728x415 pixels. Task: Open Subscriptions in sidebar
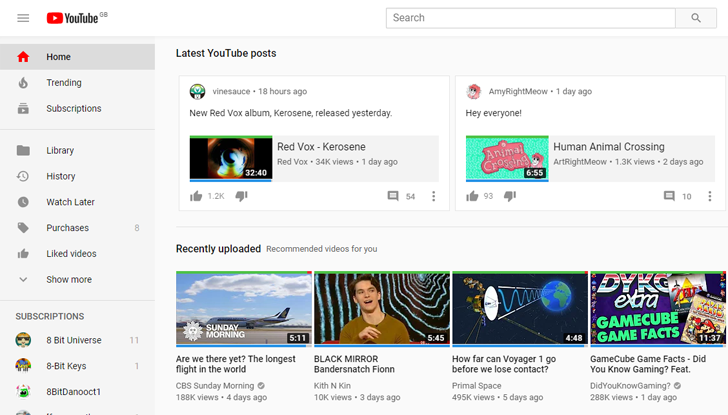(78, 109)
